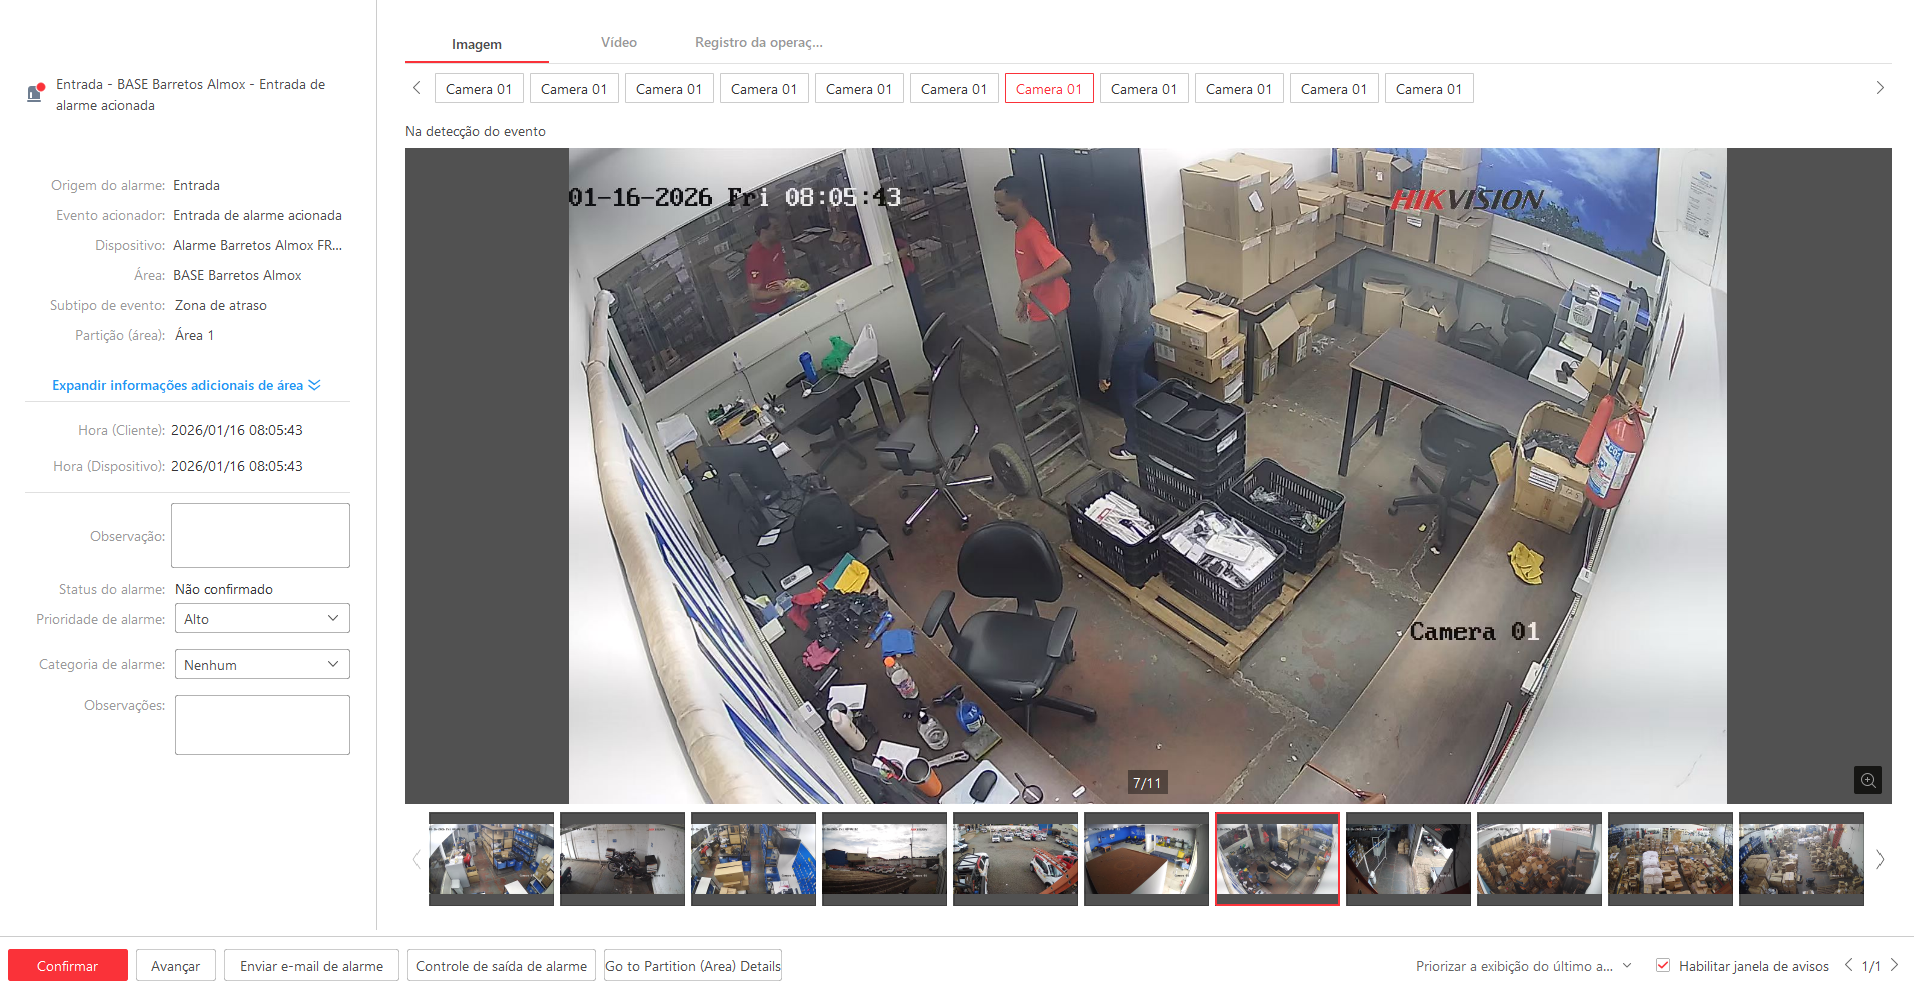This screenshot has width=1914, height=991.
Task: Click the Observação text field
Action: pos(260,536)
